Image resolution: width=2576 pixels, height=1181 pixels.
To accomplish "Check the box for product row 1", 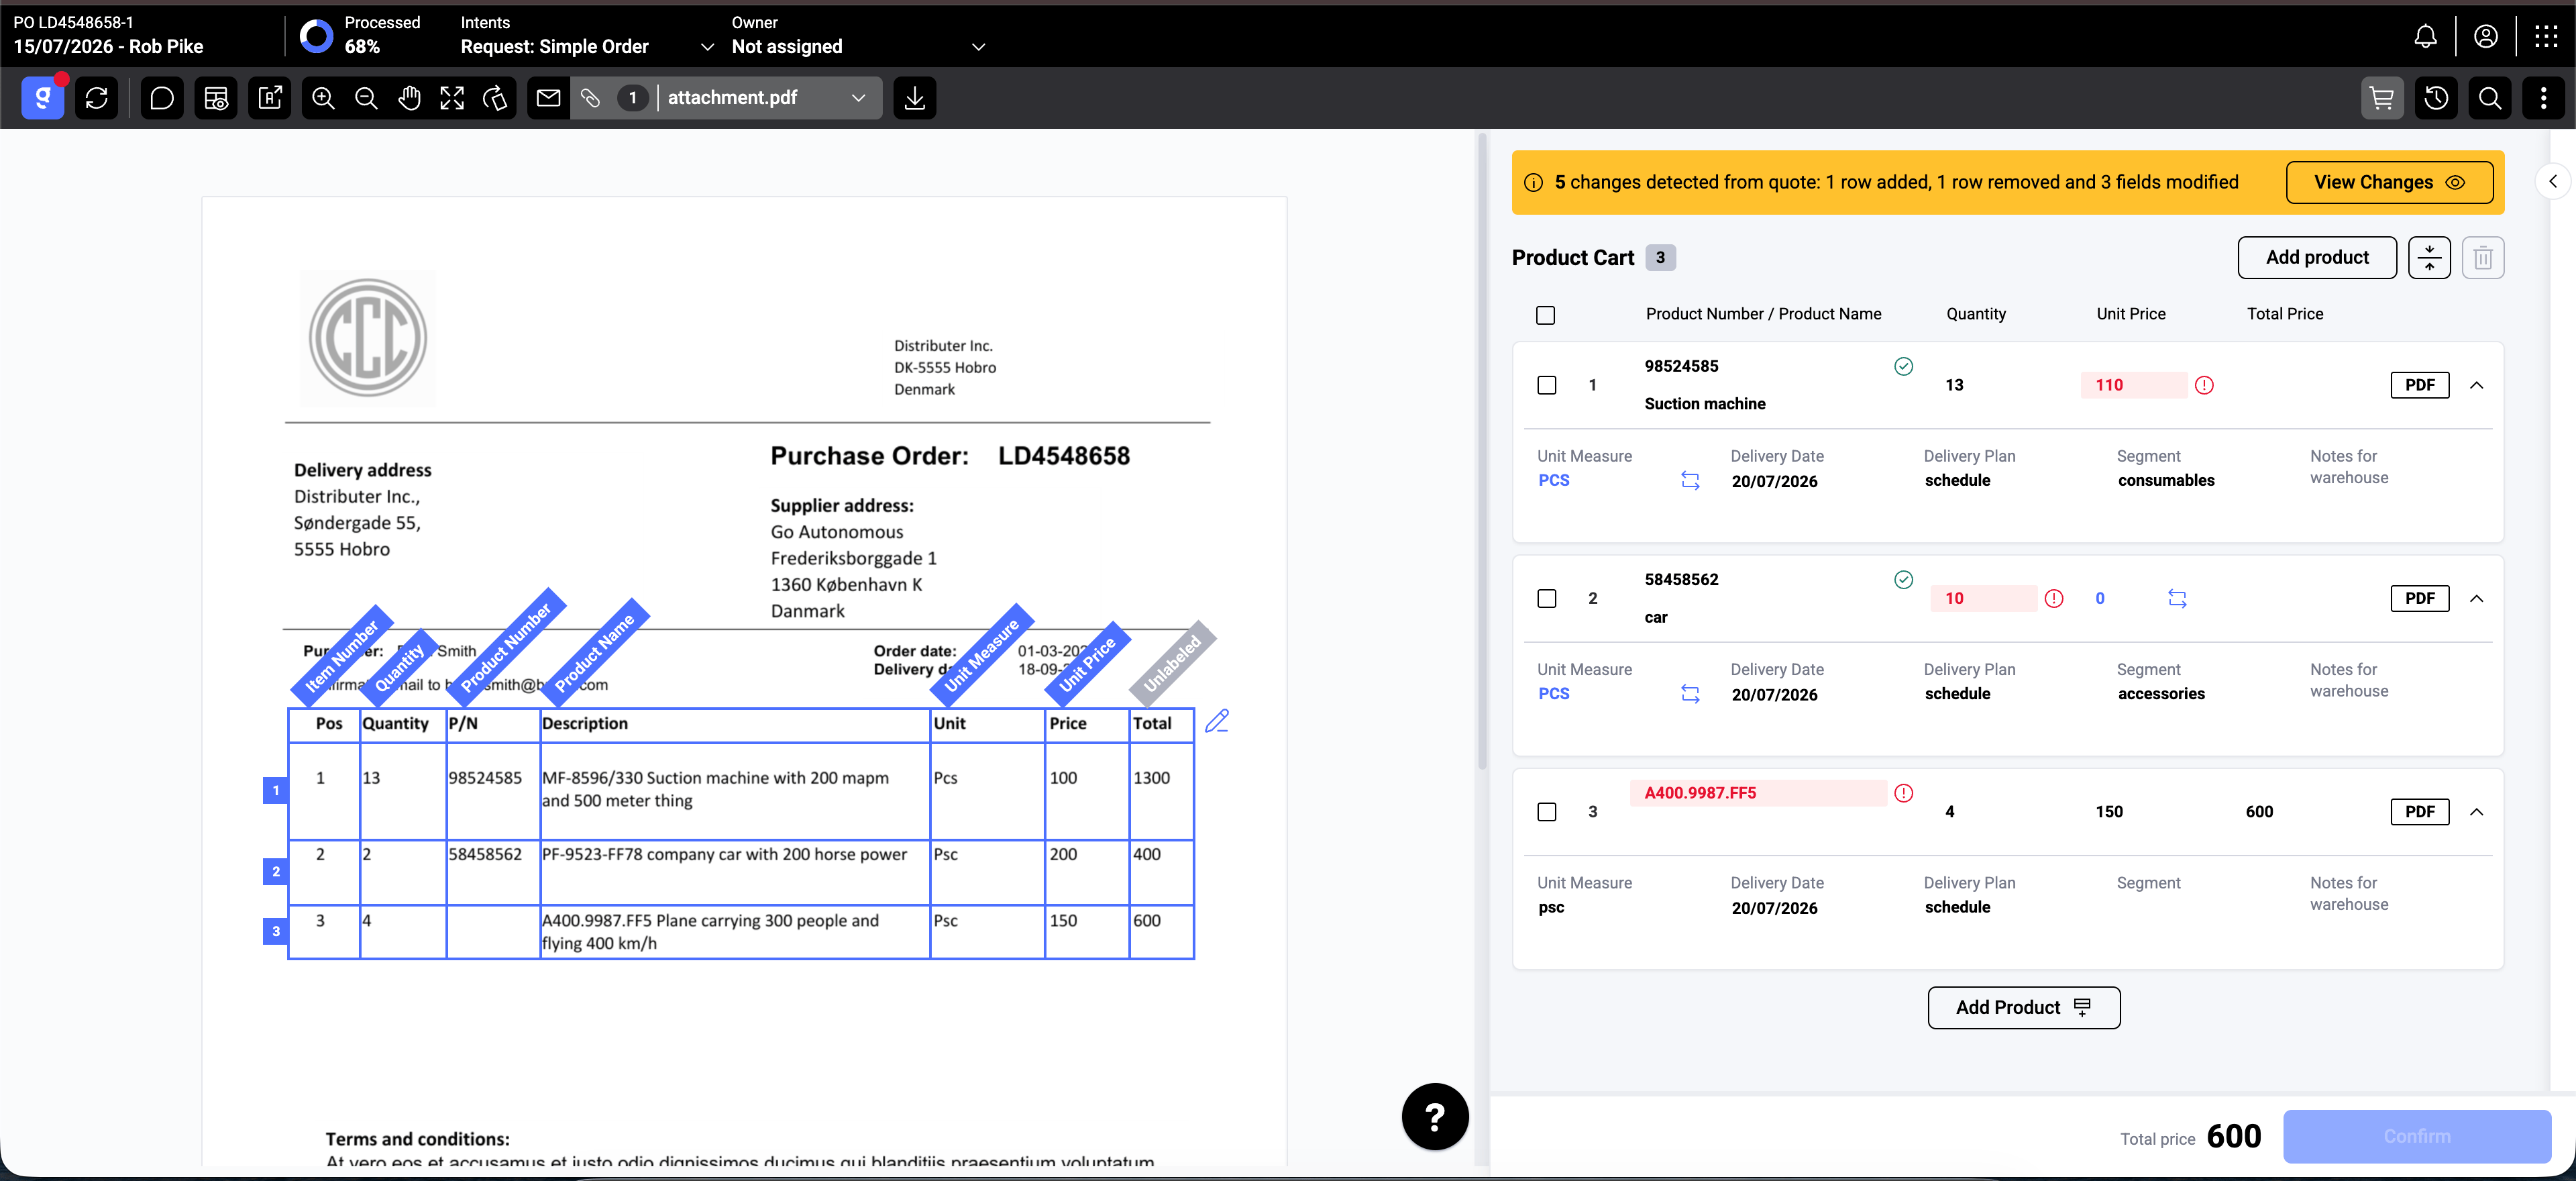I will pos(1546,385).
